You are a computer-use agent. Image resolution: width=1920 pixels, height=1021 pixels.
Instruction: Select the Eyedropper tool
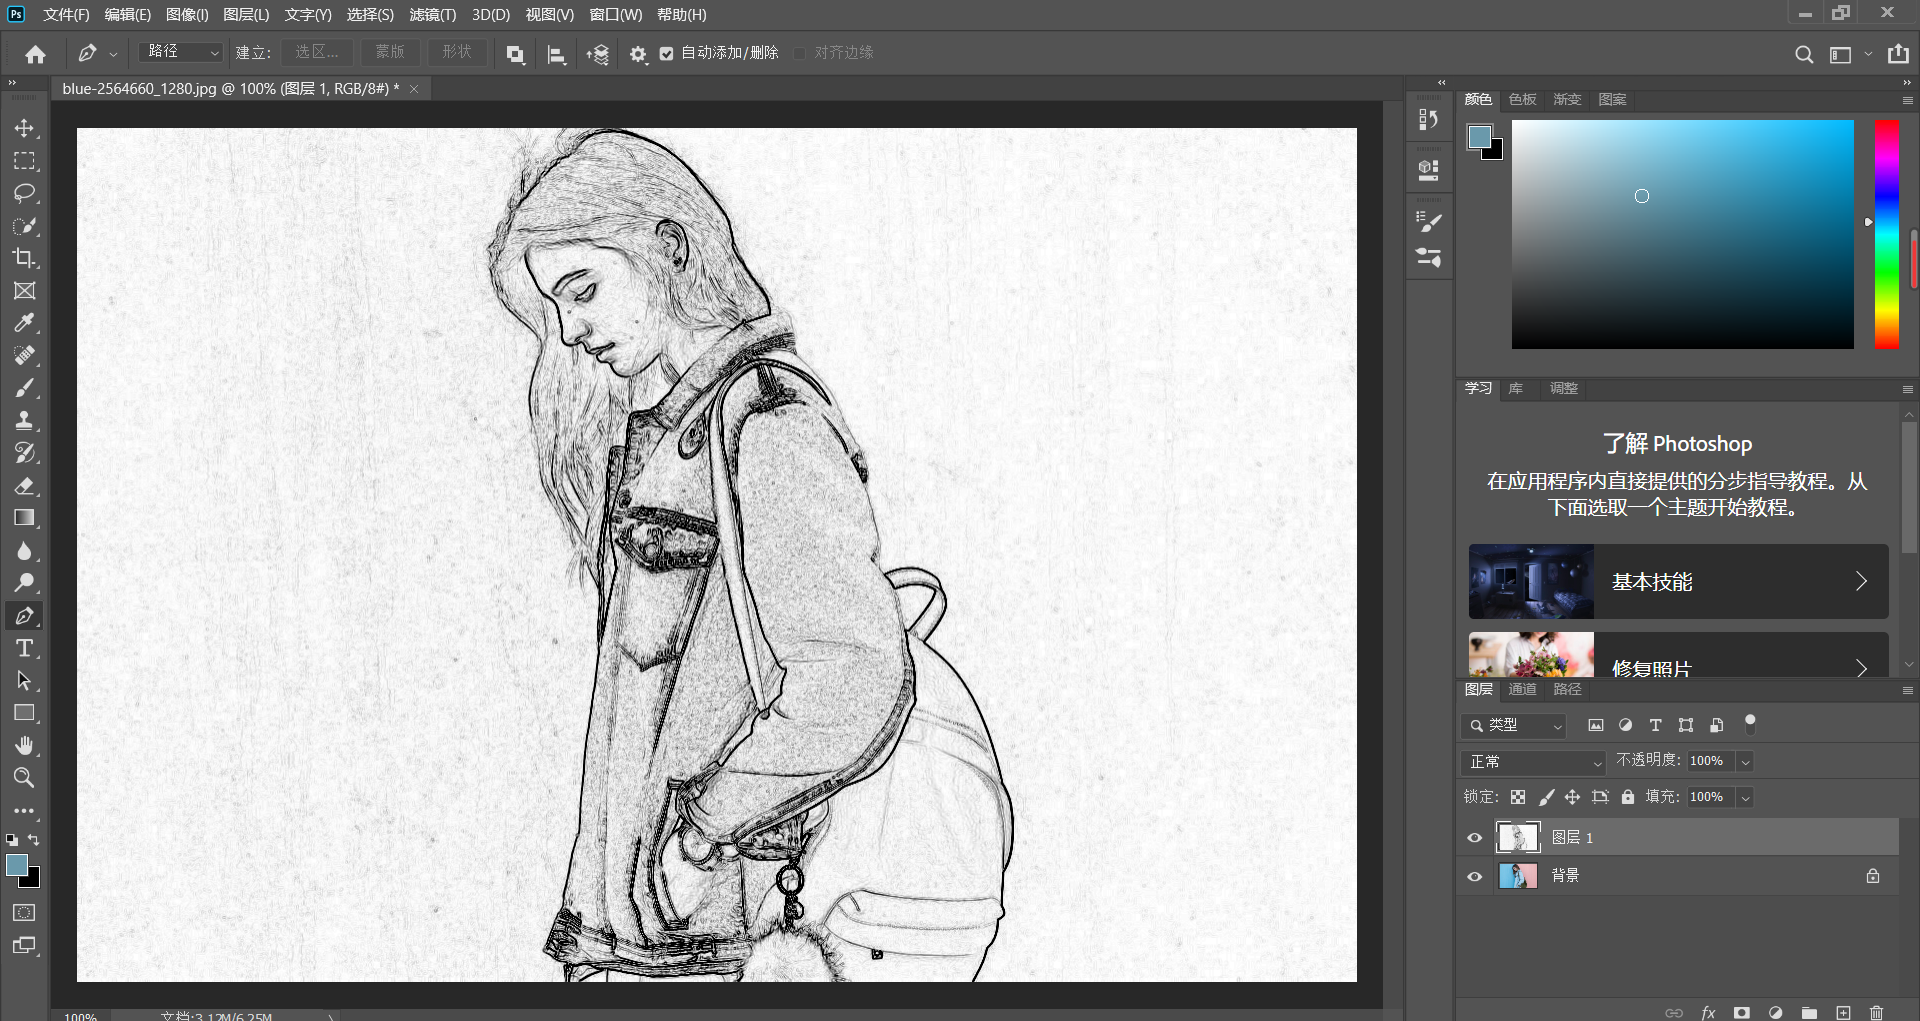pyautogui.click(x=24, y=323)
